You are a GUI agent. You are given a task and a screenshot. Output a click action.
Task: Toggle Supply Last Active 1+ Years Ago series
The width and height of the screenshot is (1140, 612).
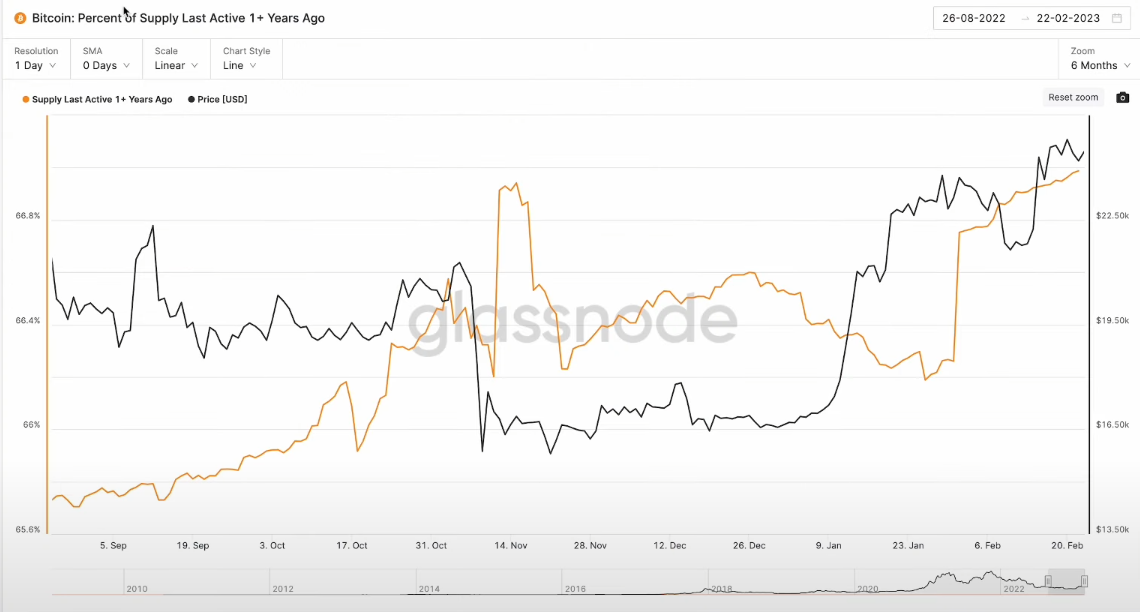tap(102, 100)
